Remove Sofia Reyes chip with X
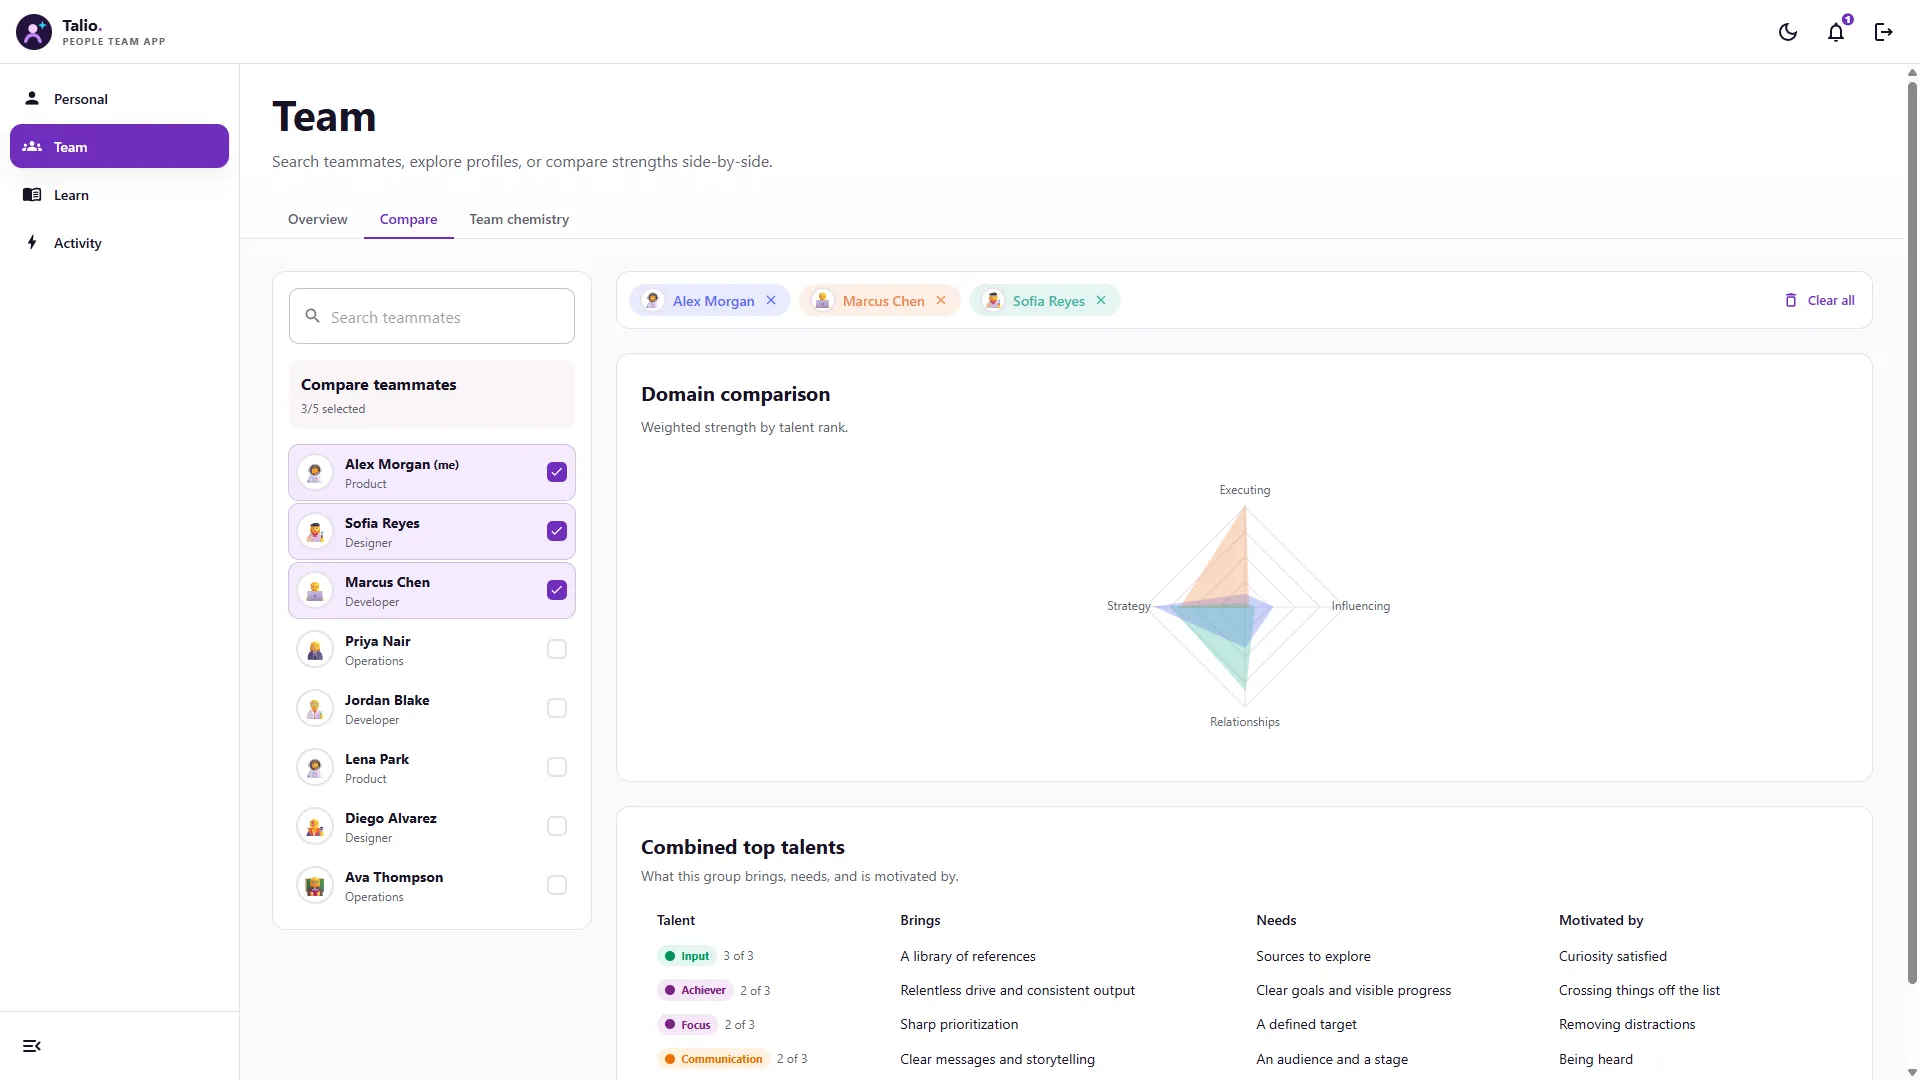Screen dimensions: 1920x1080 pyautogui.click(x=1101, y=300)
